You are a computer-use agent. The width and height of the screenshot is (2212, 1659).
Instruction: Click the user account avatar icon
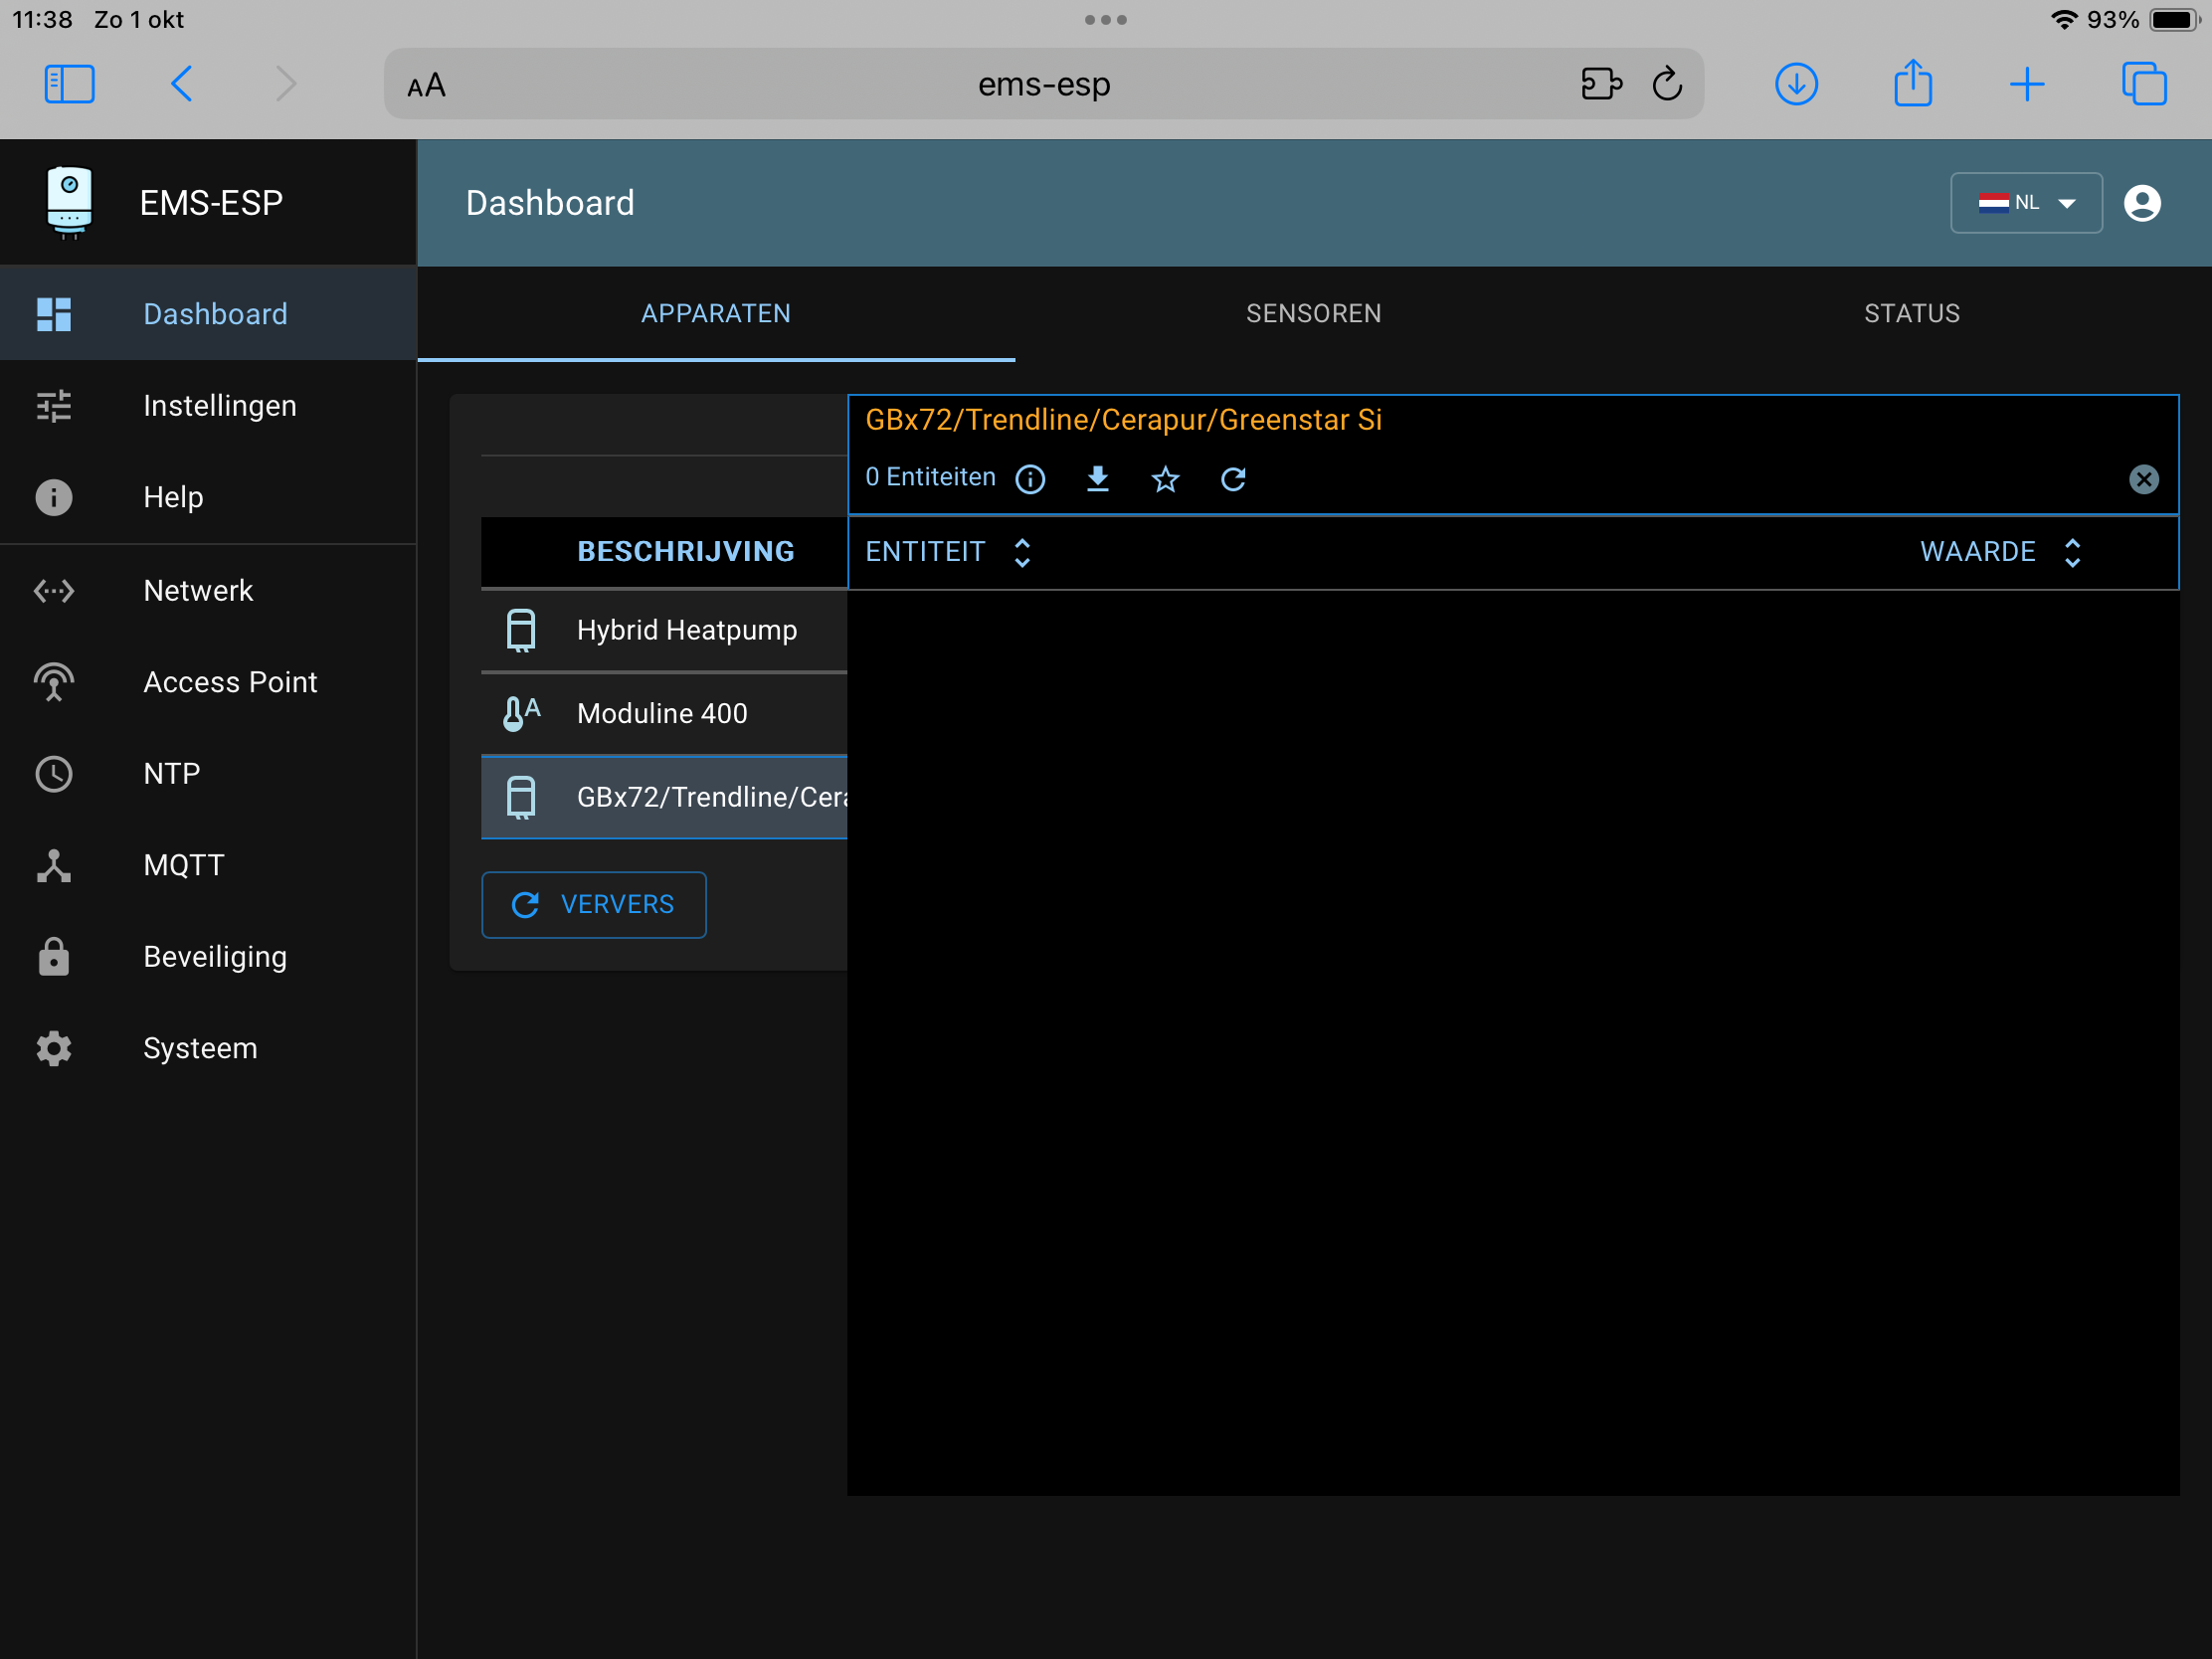tap(2143, 202)
